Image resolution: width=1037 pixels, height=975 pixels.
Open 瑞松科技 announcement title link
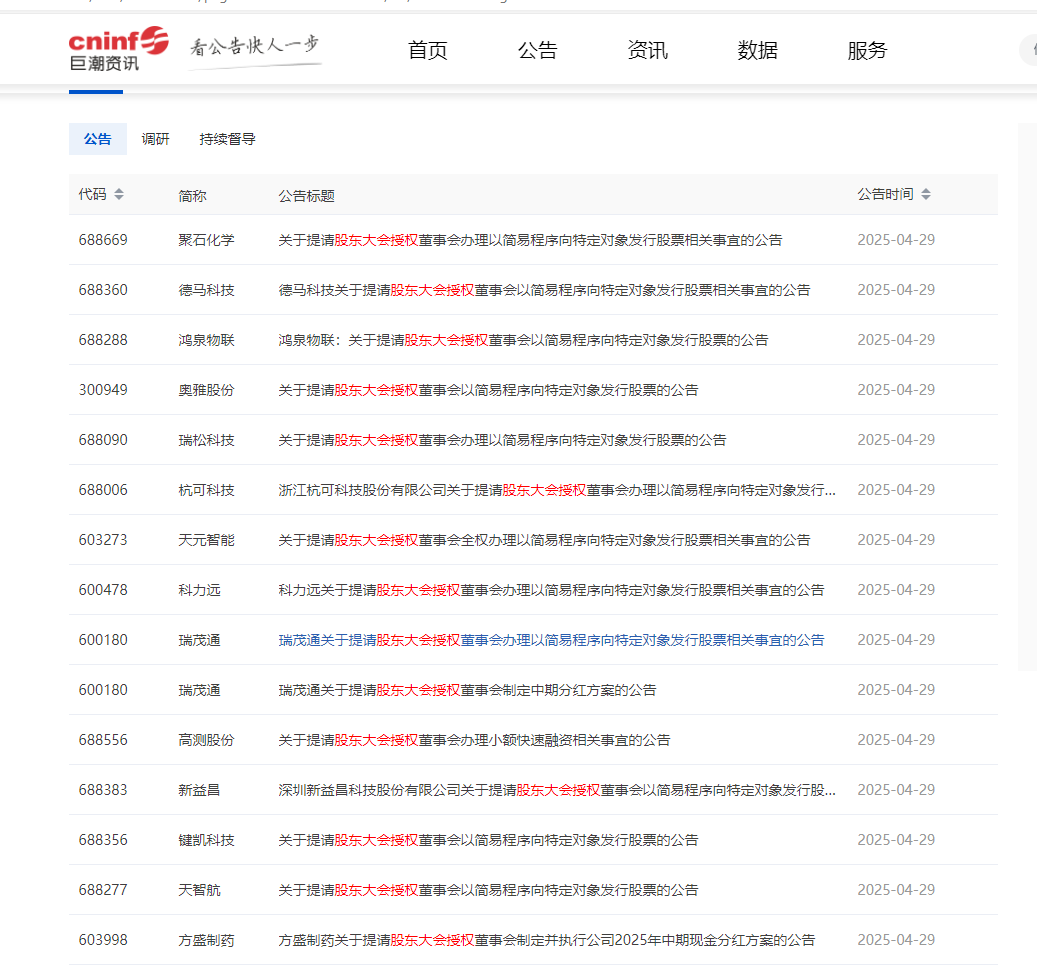(502, 440)
